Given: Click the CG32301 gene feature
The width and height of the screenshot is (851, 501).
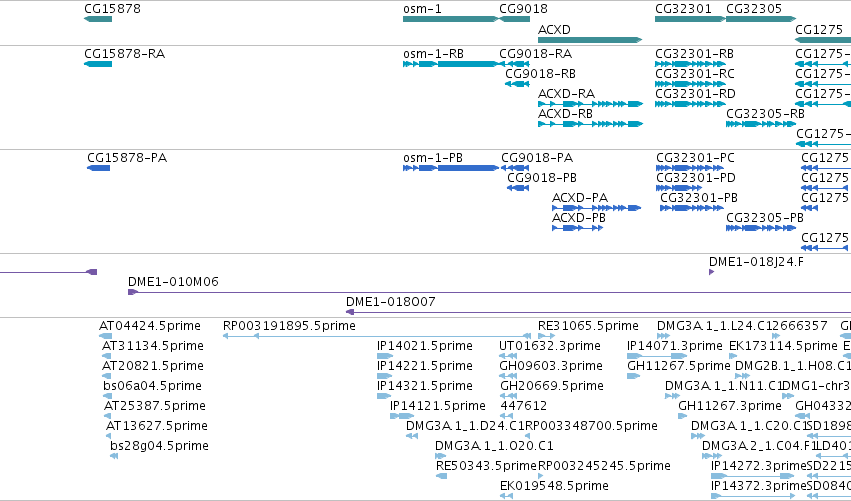Looking at the screenshot, I should click(690, 19).
